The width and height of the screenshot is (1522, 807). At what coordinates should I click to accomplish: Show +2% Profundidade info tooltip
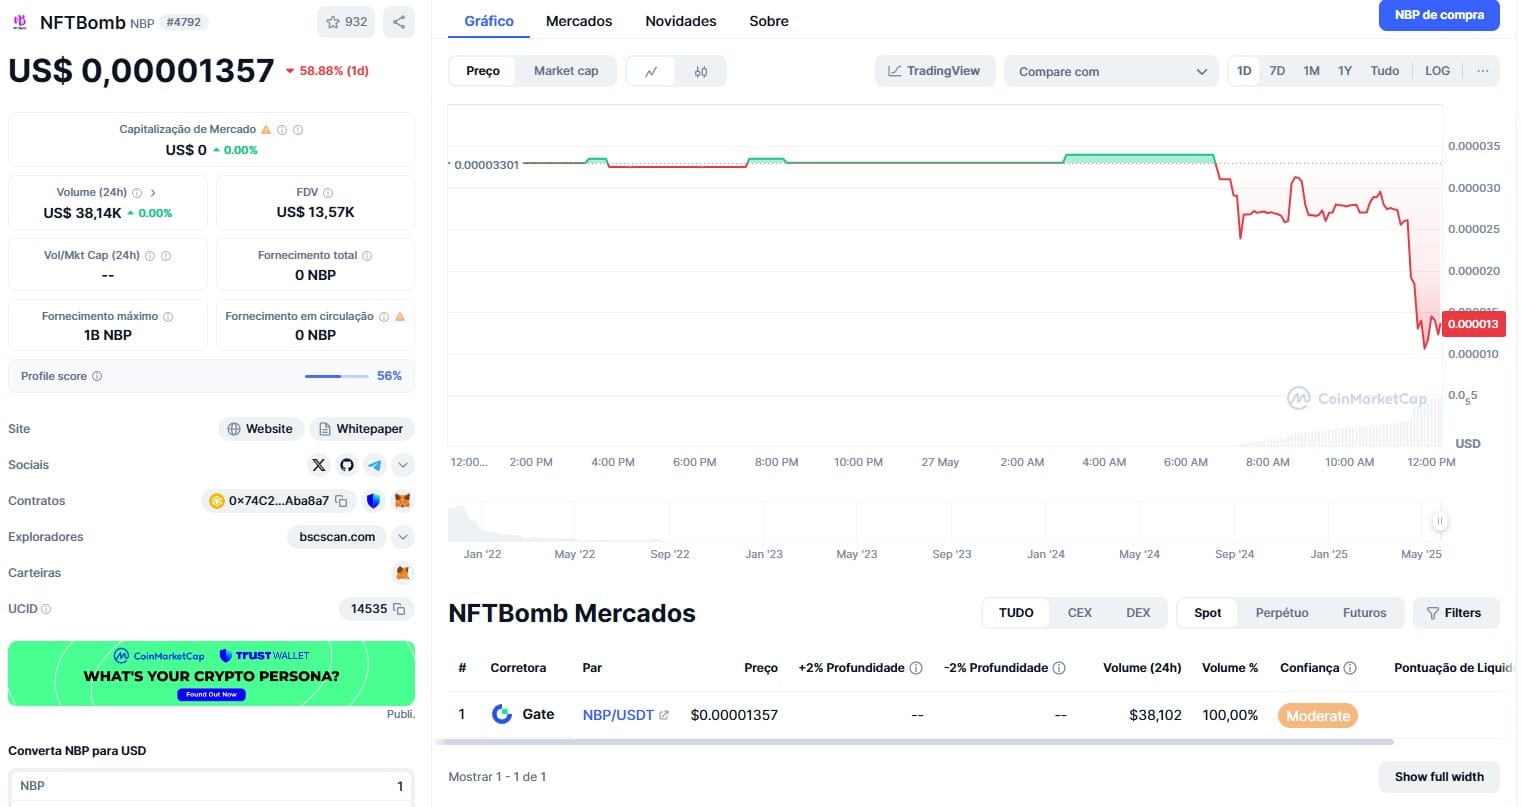(916, 668)
